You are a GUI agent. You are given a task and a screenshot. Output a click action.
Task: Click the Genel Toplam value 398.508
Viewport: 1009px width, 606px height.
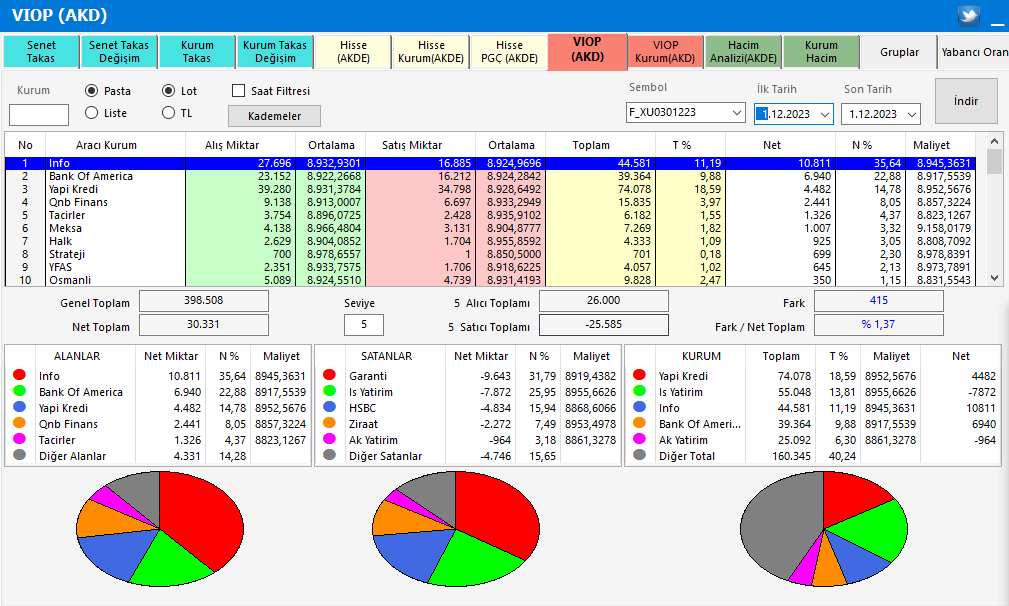tap(204, 300)
